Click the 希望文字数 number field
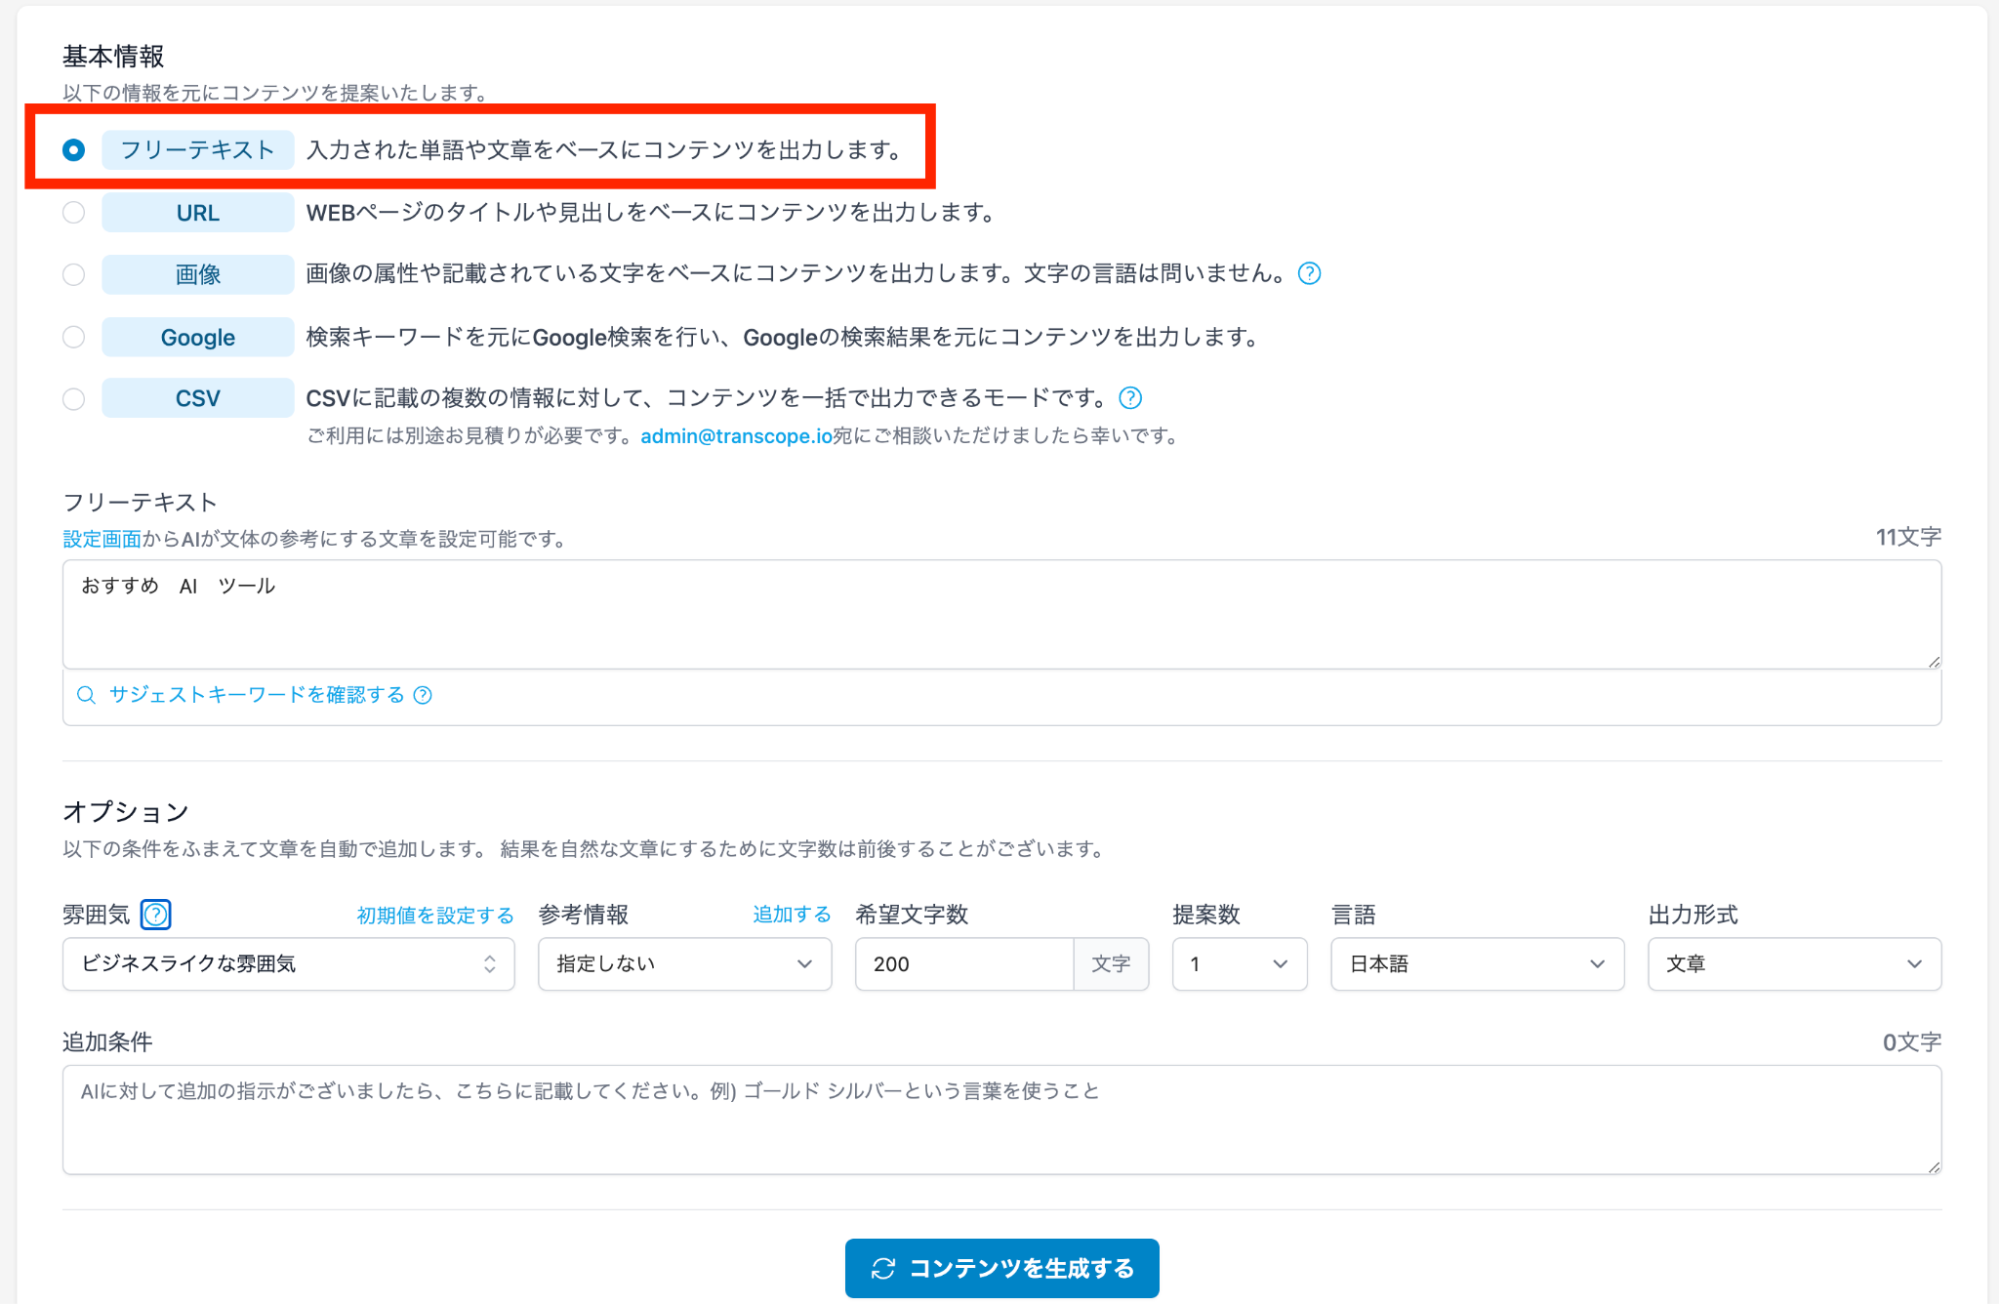Image resolution: width=1999 pixels, height=1305 pixels. 963,964
